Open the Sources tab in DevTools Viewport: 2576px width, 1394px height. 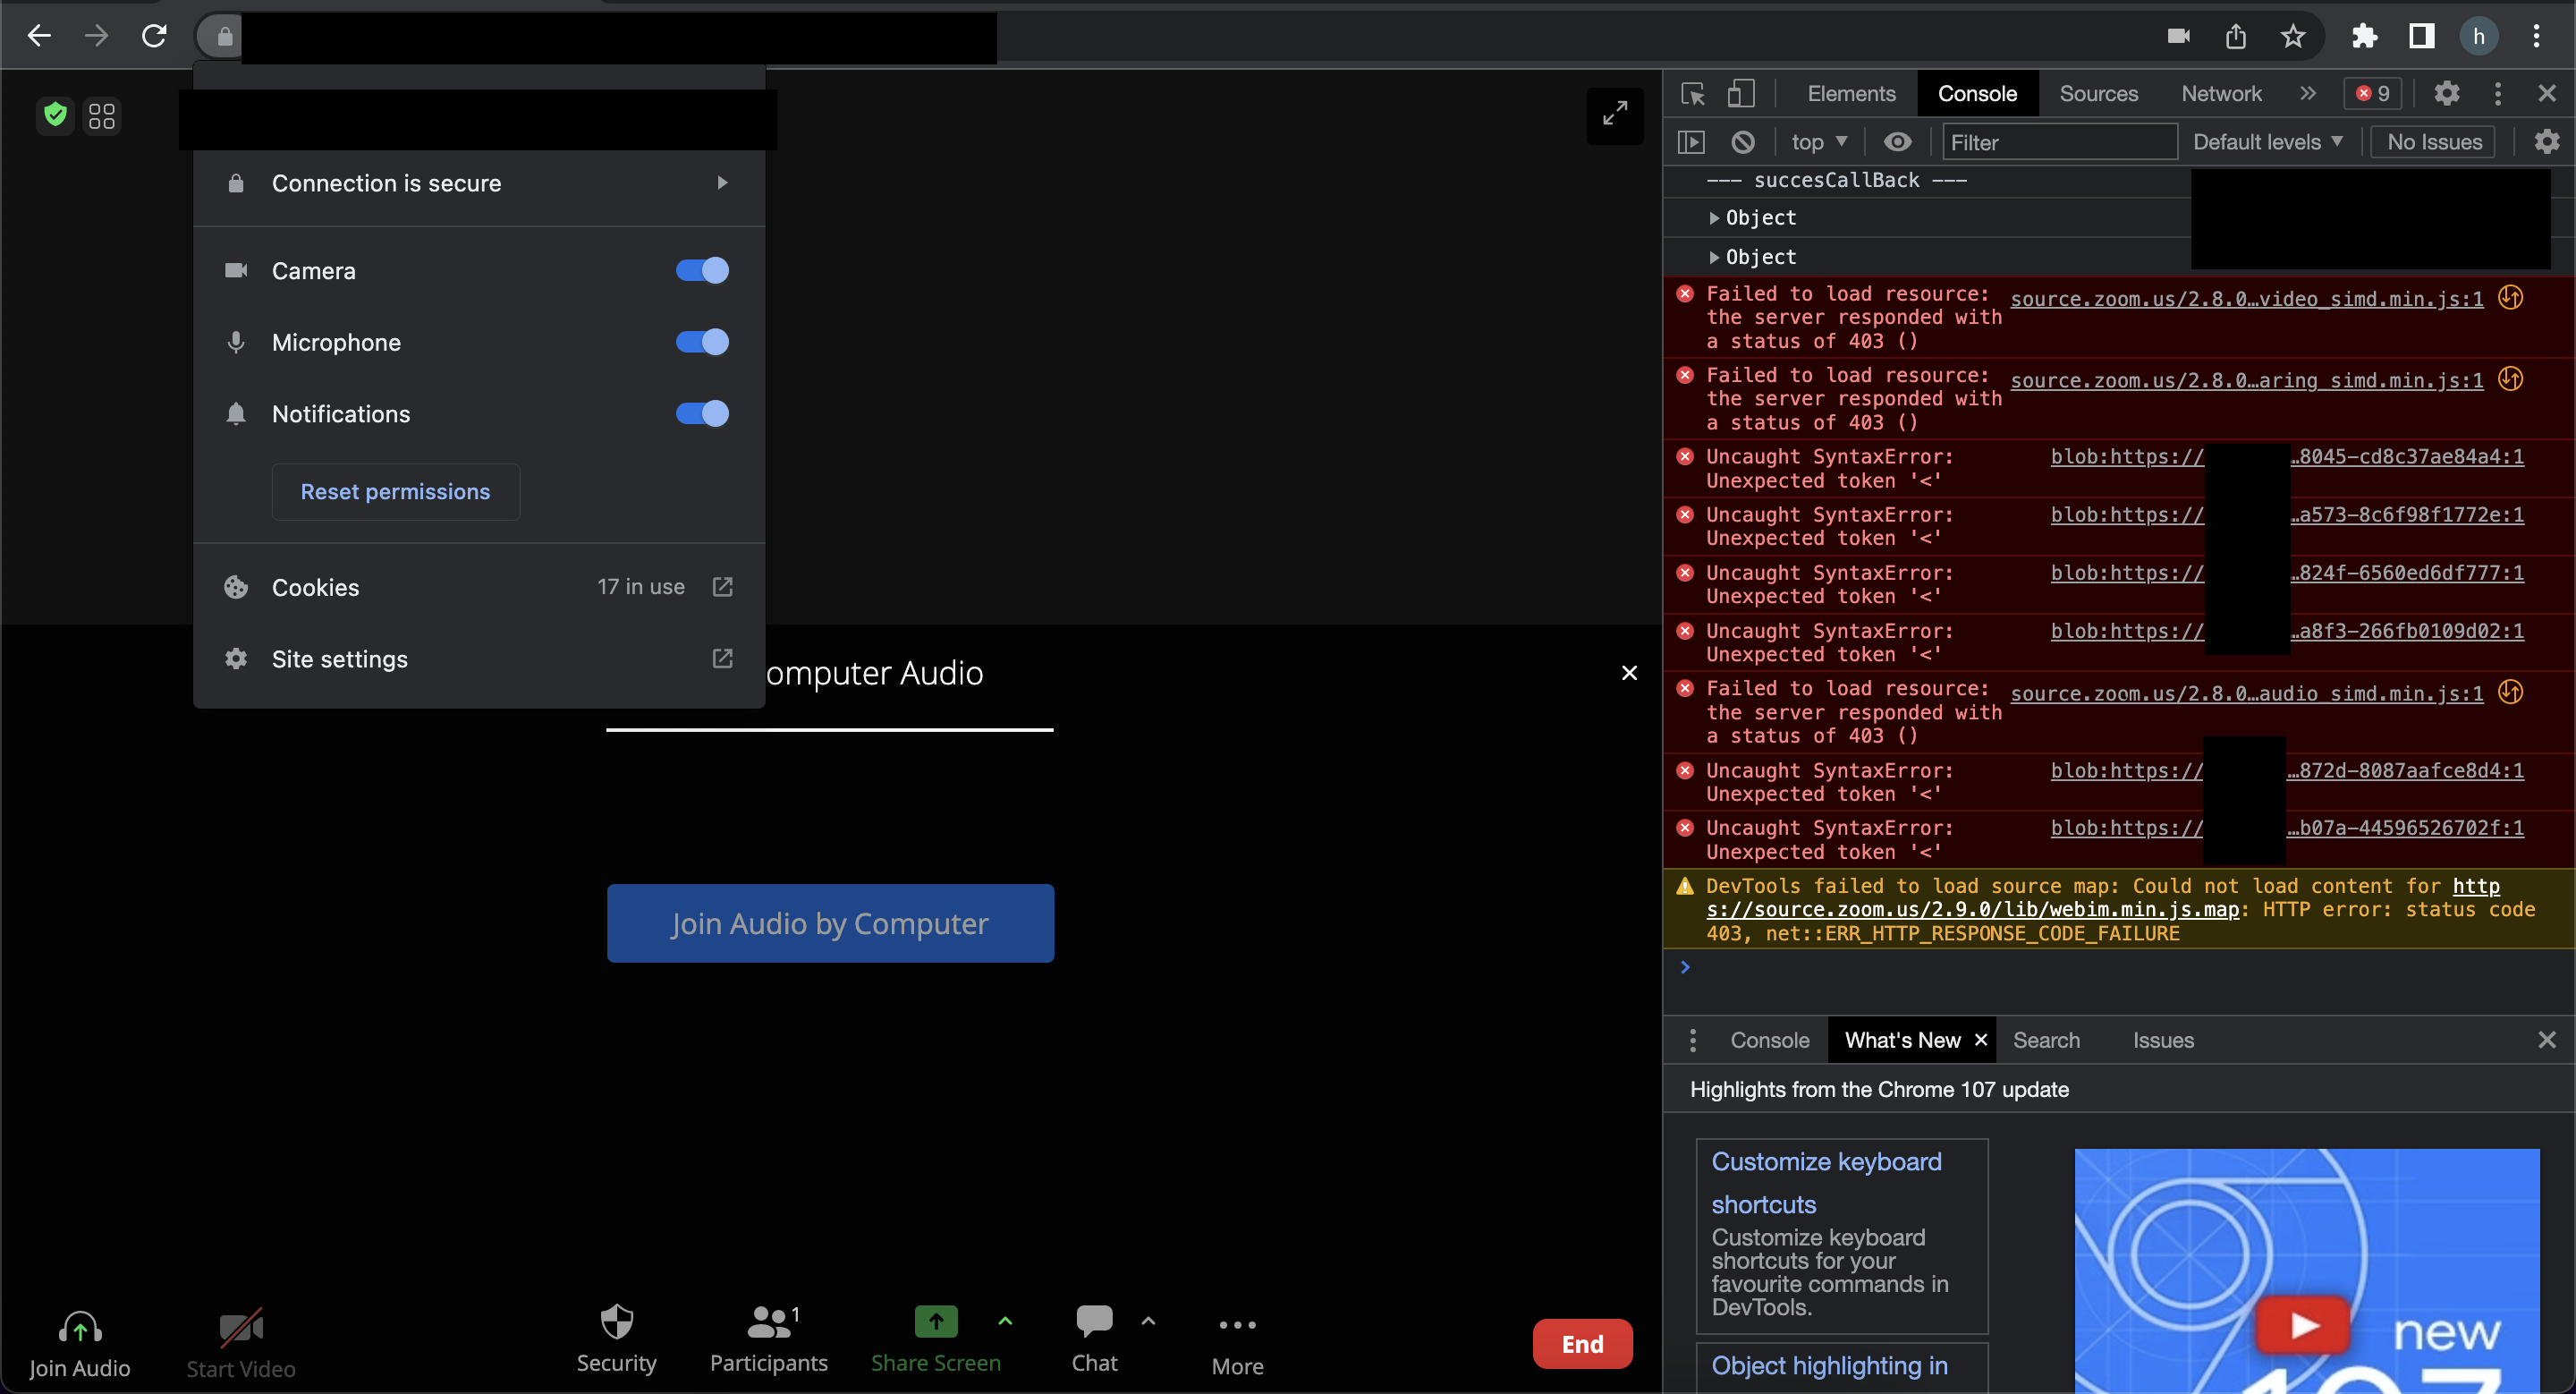2098,94
